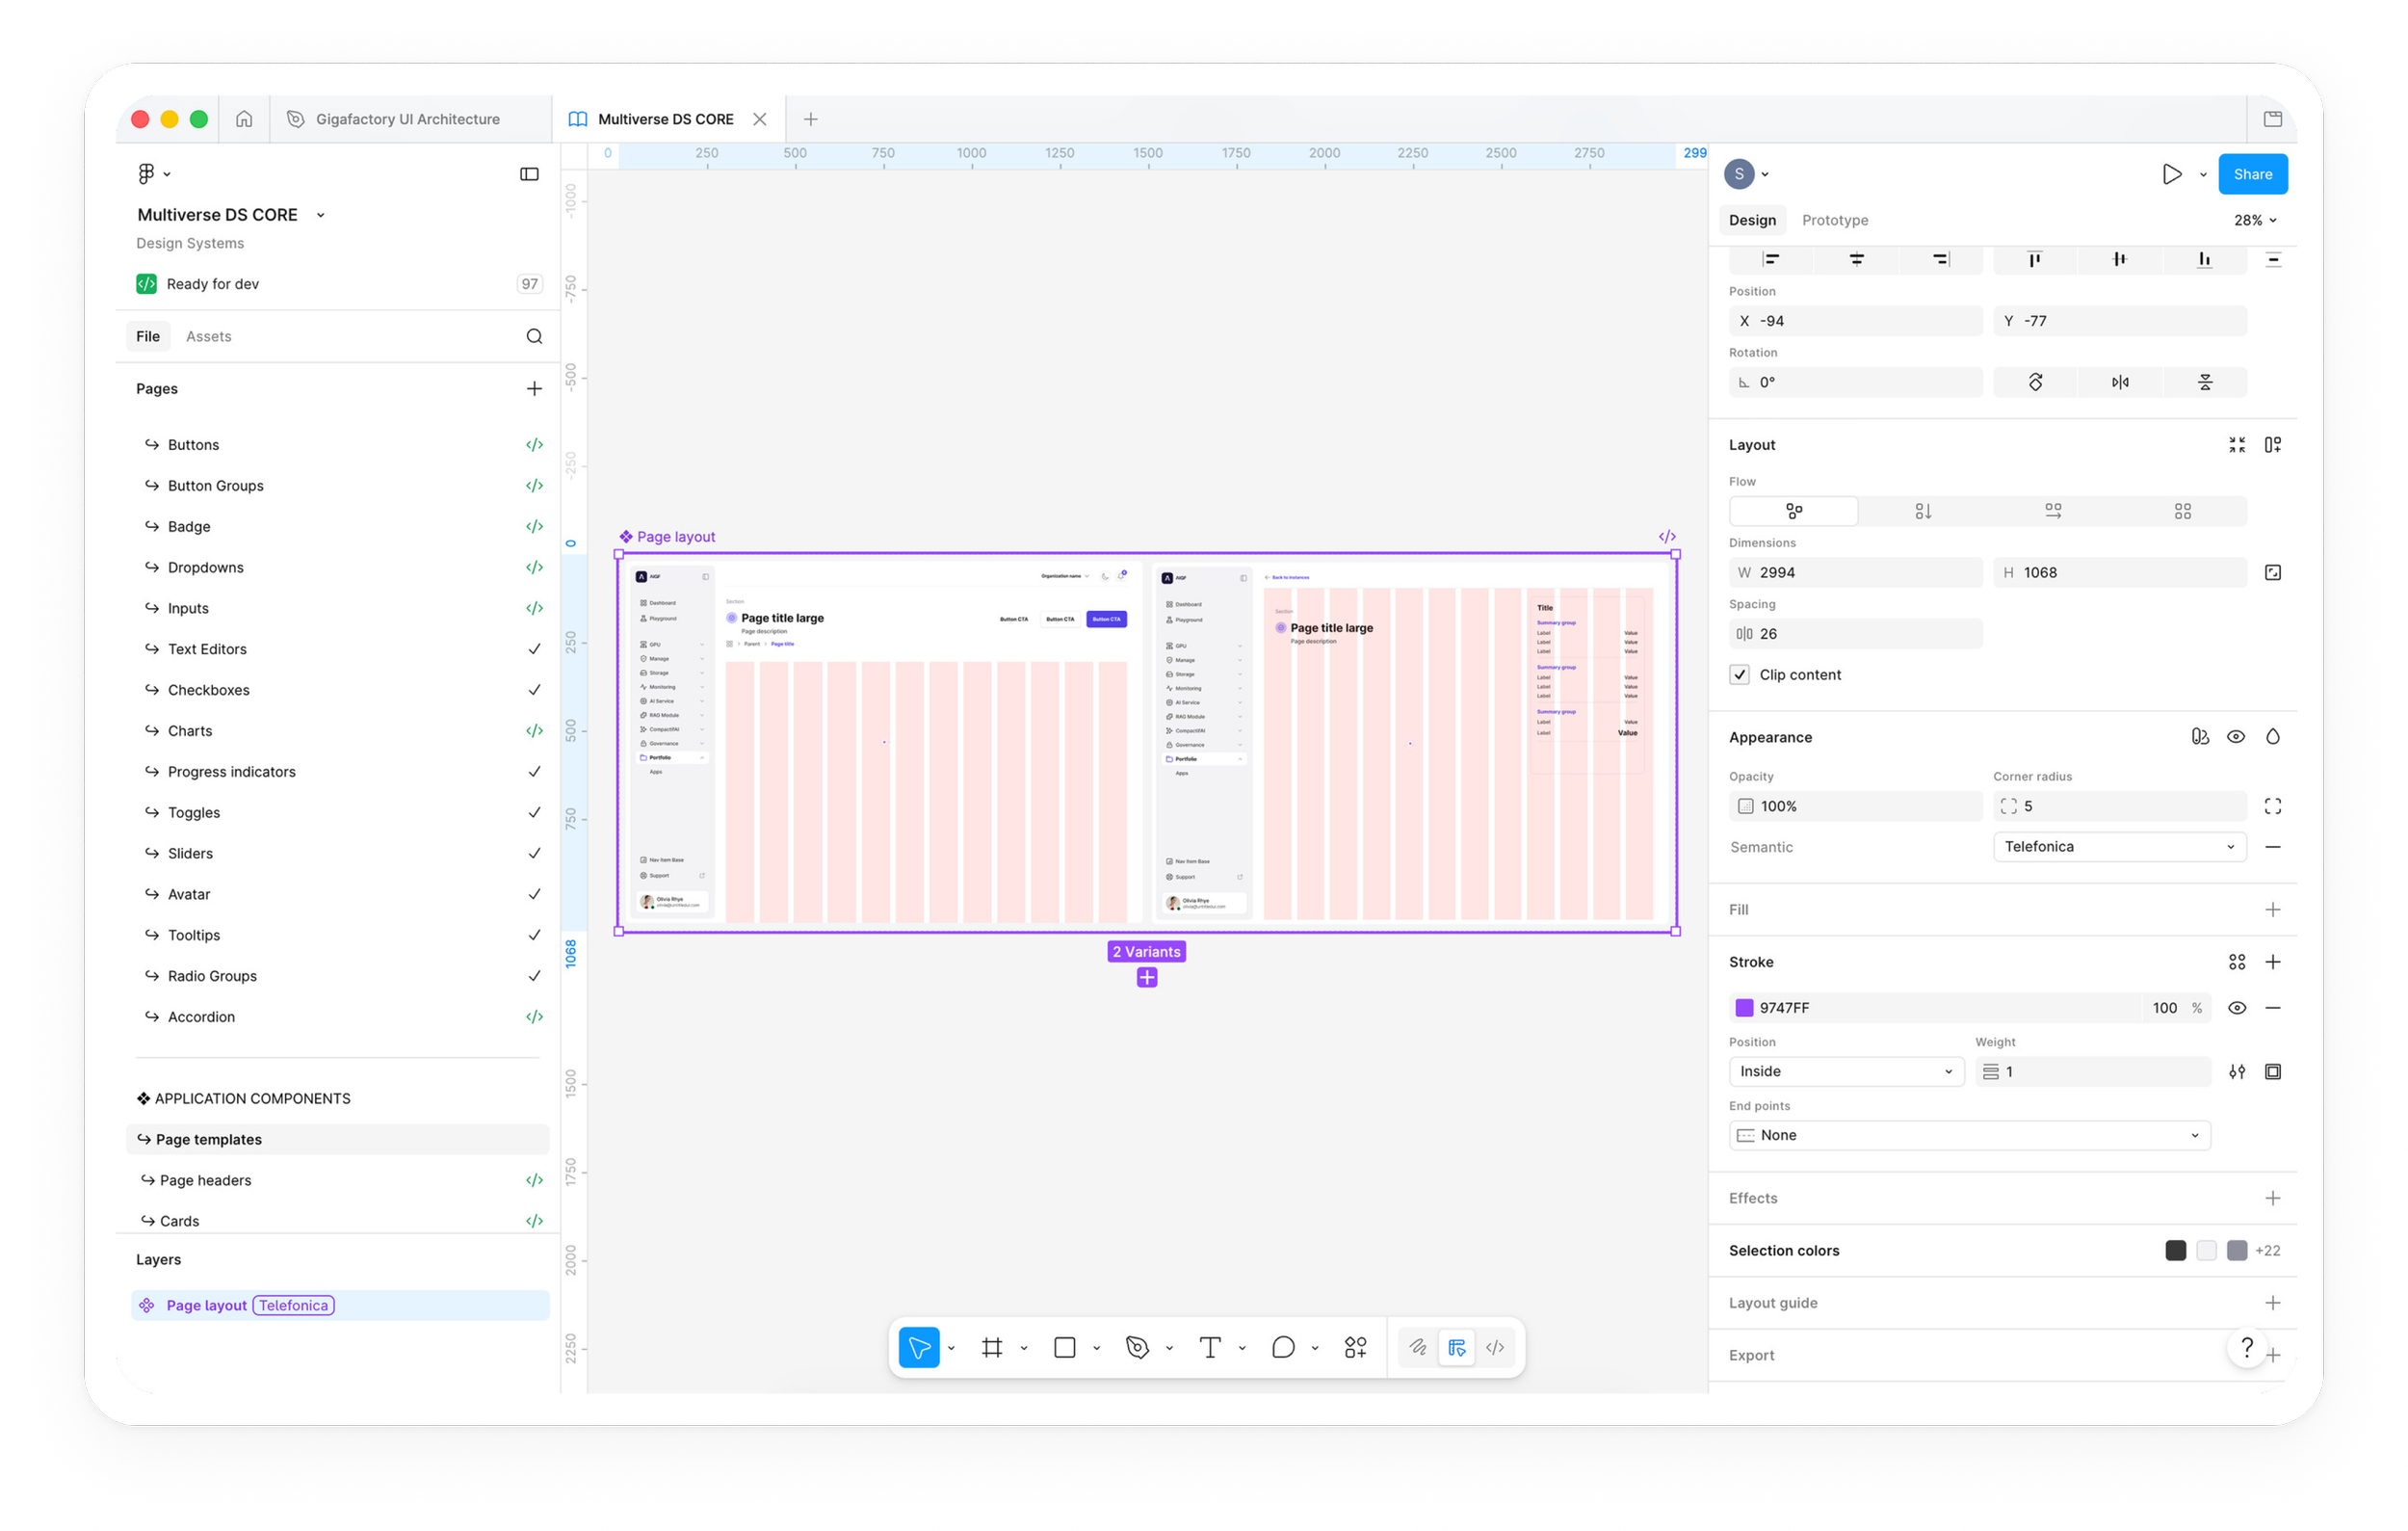The image size is (2408, 1531).
Task: Go to the home screen icon
Action: [244, 119]
